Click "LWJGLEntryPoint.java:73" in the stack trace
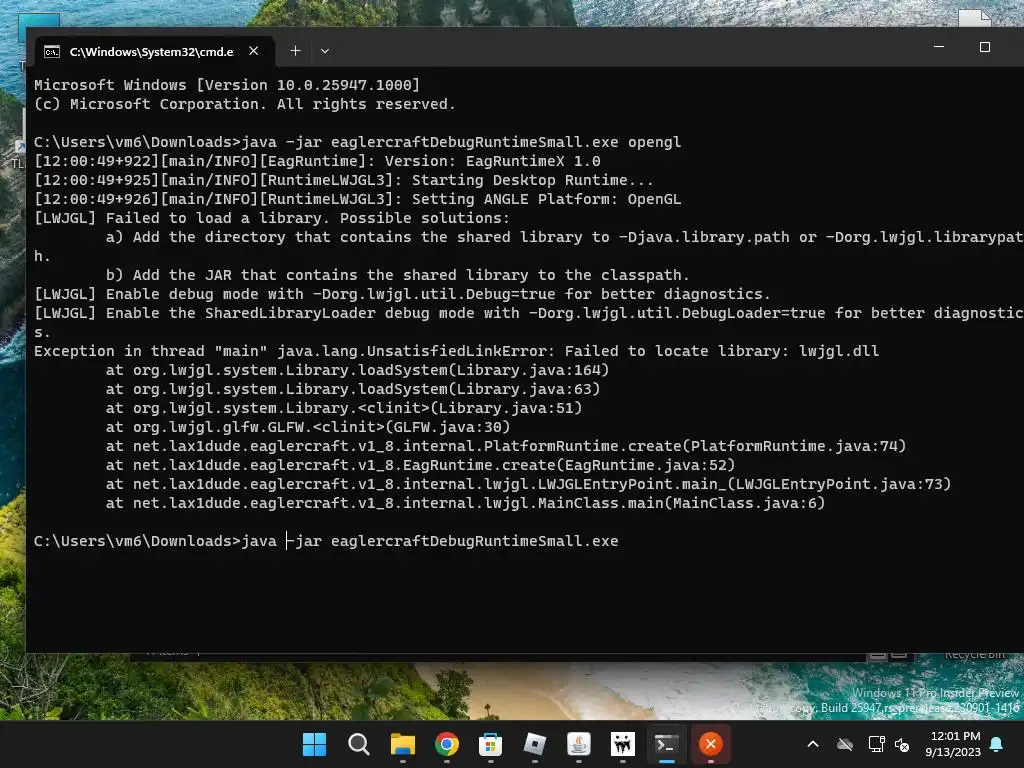This screenshot has width=1024, height=768. [839, 484]
